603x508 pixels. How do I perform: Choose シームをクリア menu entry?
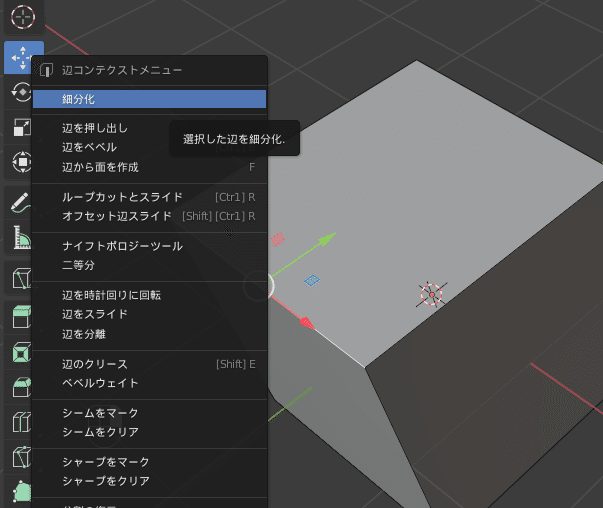click(149, 432)
